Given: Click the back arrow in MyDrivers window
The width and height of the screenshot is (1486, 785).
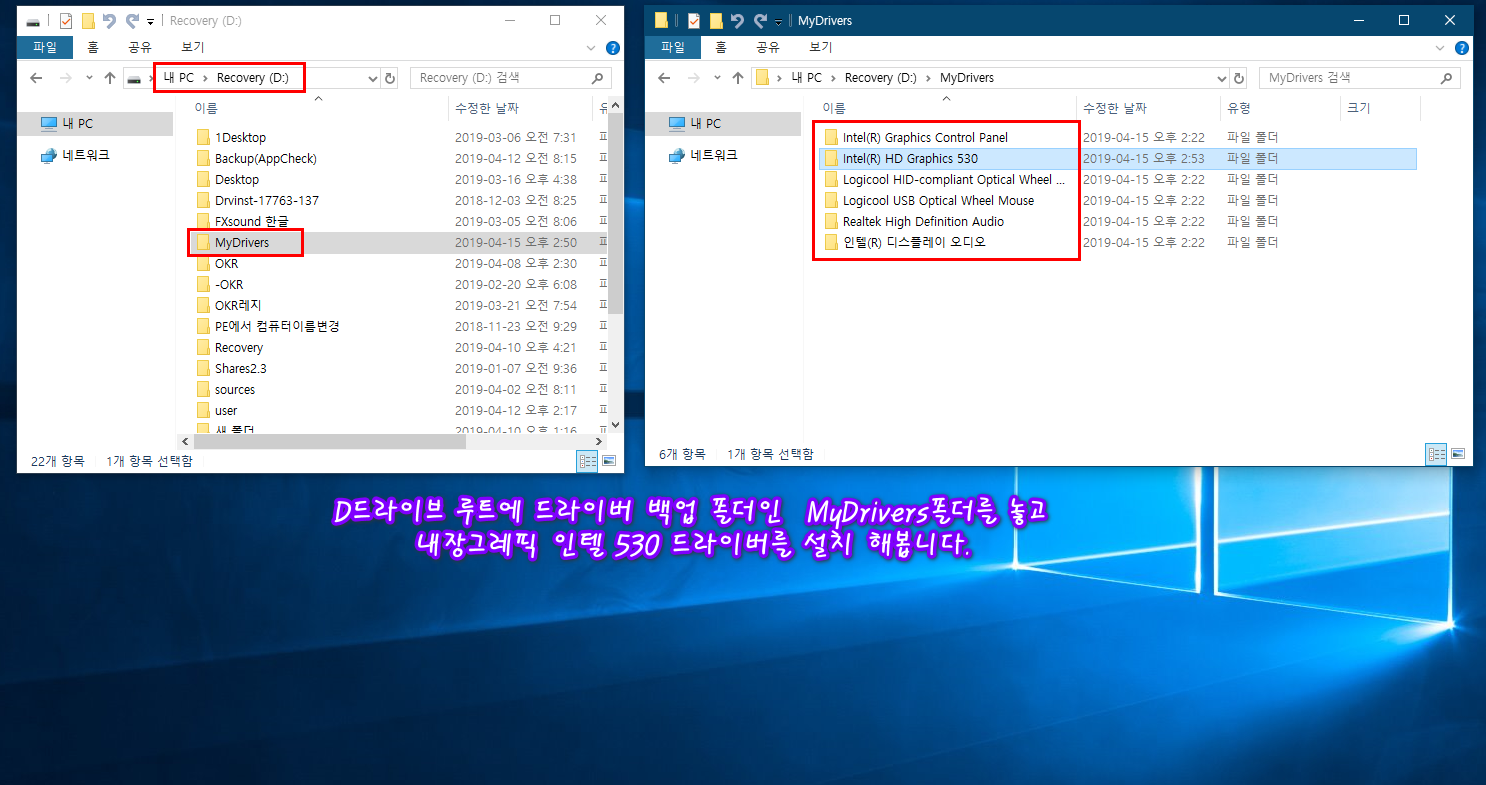Looking at the screenshot, I should pos(664,78).
